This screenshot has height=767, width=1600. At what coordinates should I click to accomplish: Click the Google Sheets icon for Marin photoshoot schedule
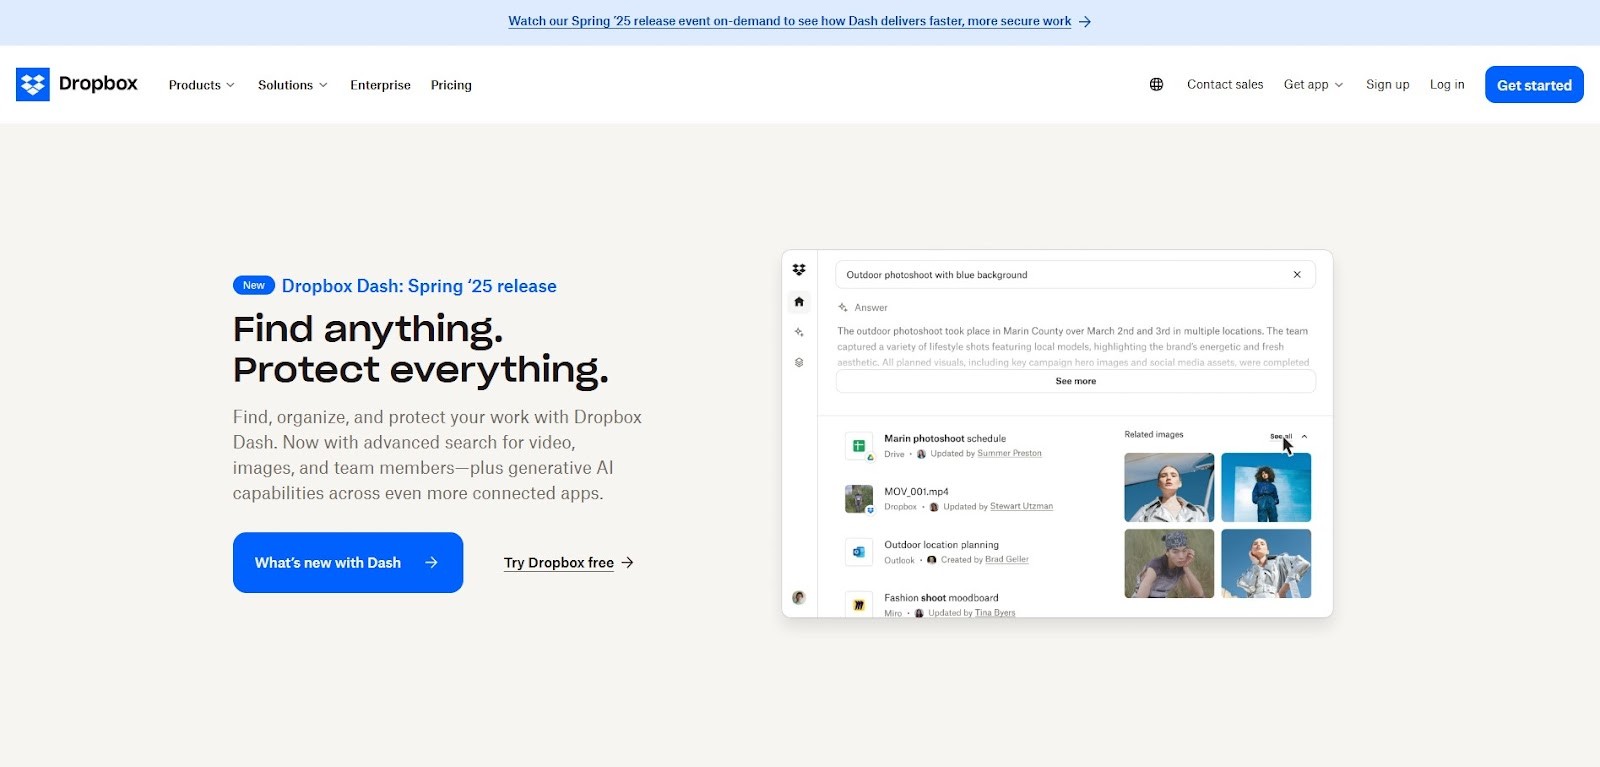pos(858,446)
